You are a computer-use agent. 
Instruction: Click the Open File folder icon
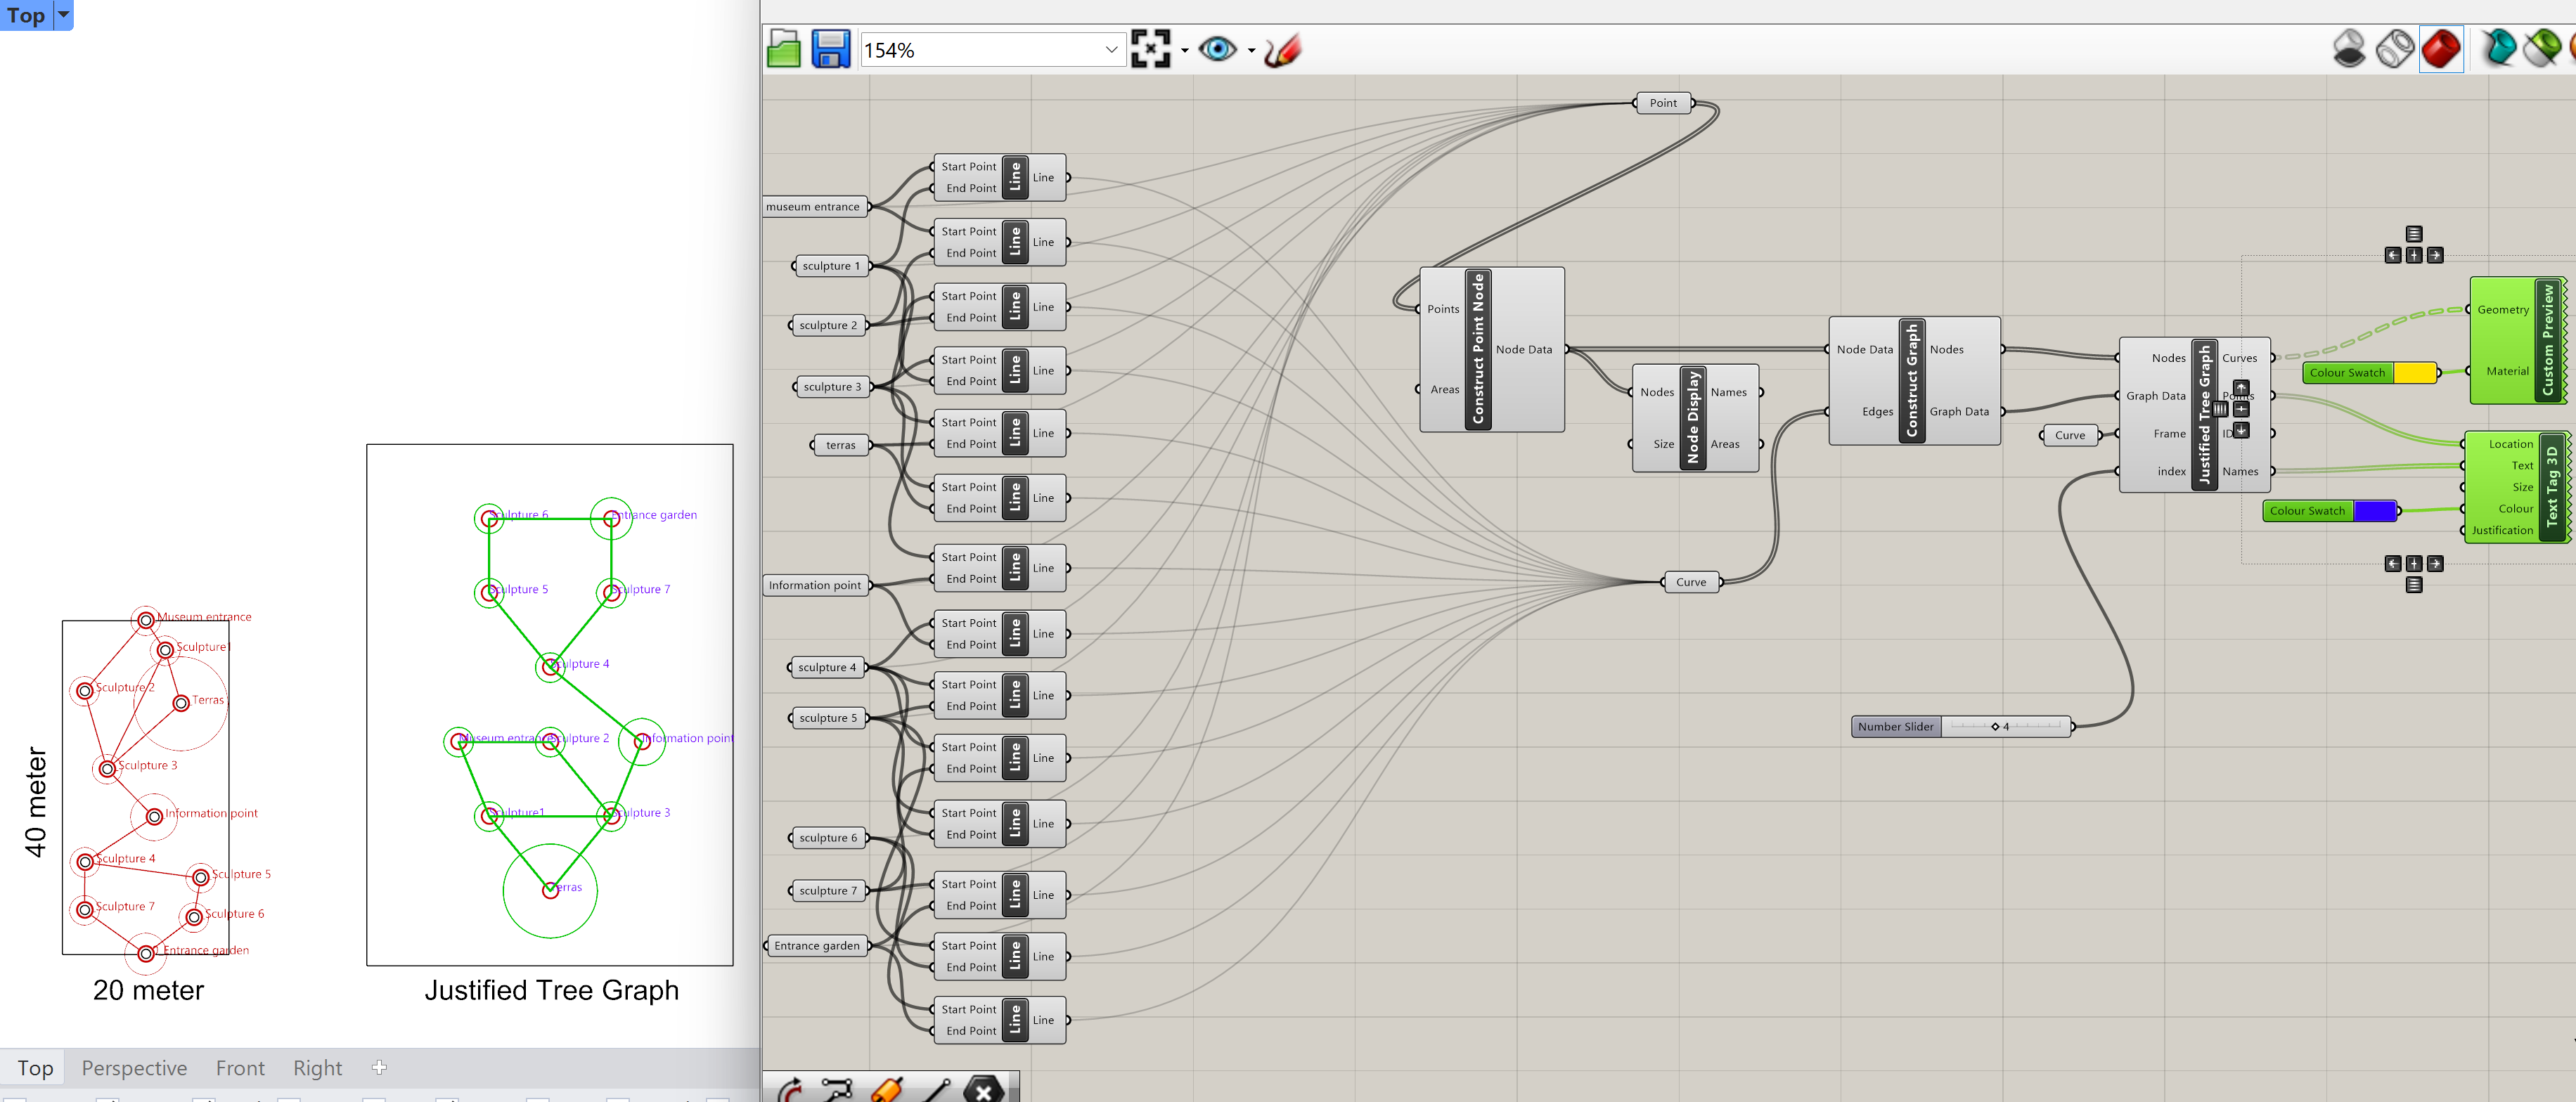[x=783, y=49]
